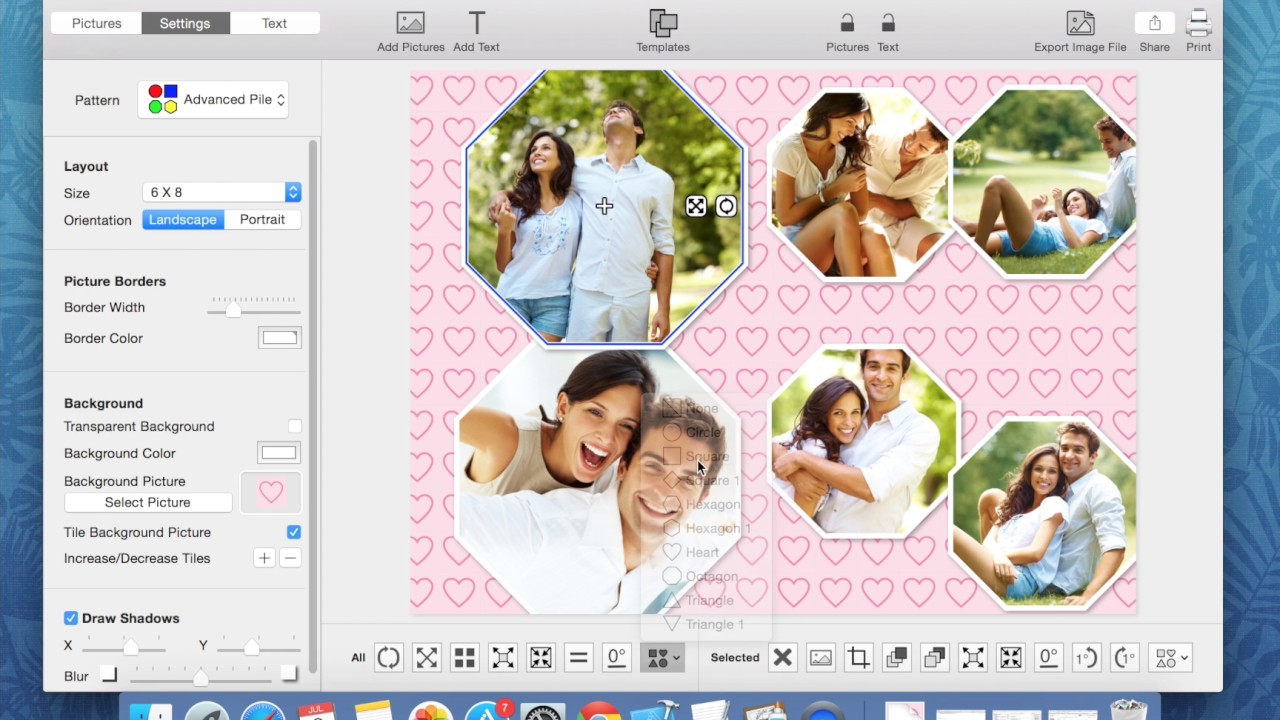1280x720 pixels.
Task: Switch to the Pictures tab
Action: click(97, 23)
